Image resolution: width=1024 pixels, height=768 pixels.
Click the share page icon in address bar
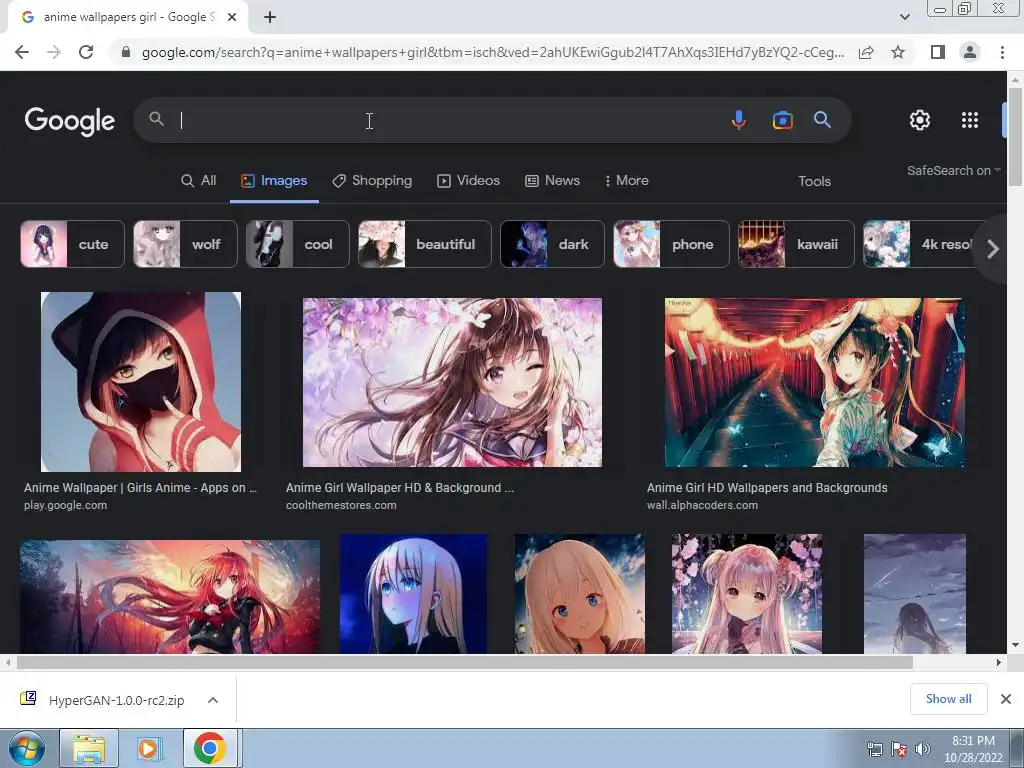(866, 52)
